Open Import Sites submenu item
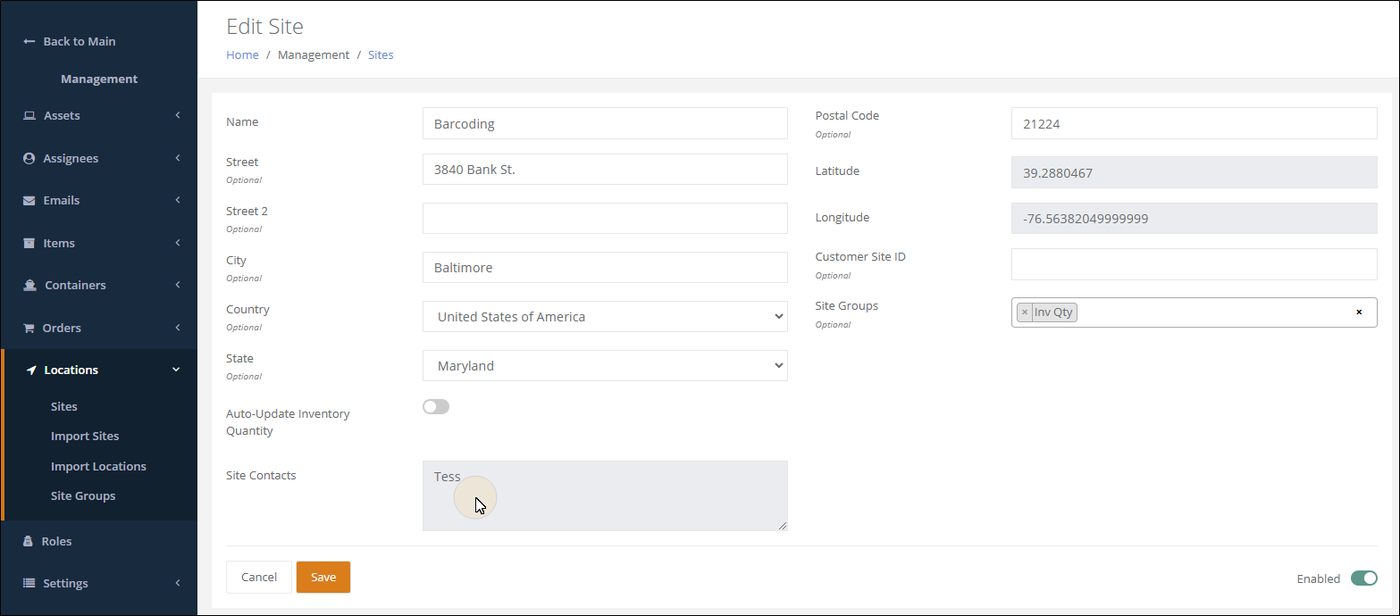Image resolution: width=1400 pixels, height=616 pixels. pos(85,436)
